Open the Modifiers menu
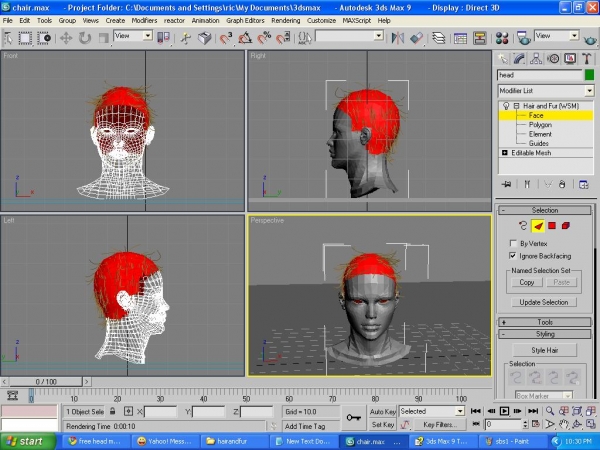The width and height of the screenshot is (600, 450). click(x=144, y=21)
